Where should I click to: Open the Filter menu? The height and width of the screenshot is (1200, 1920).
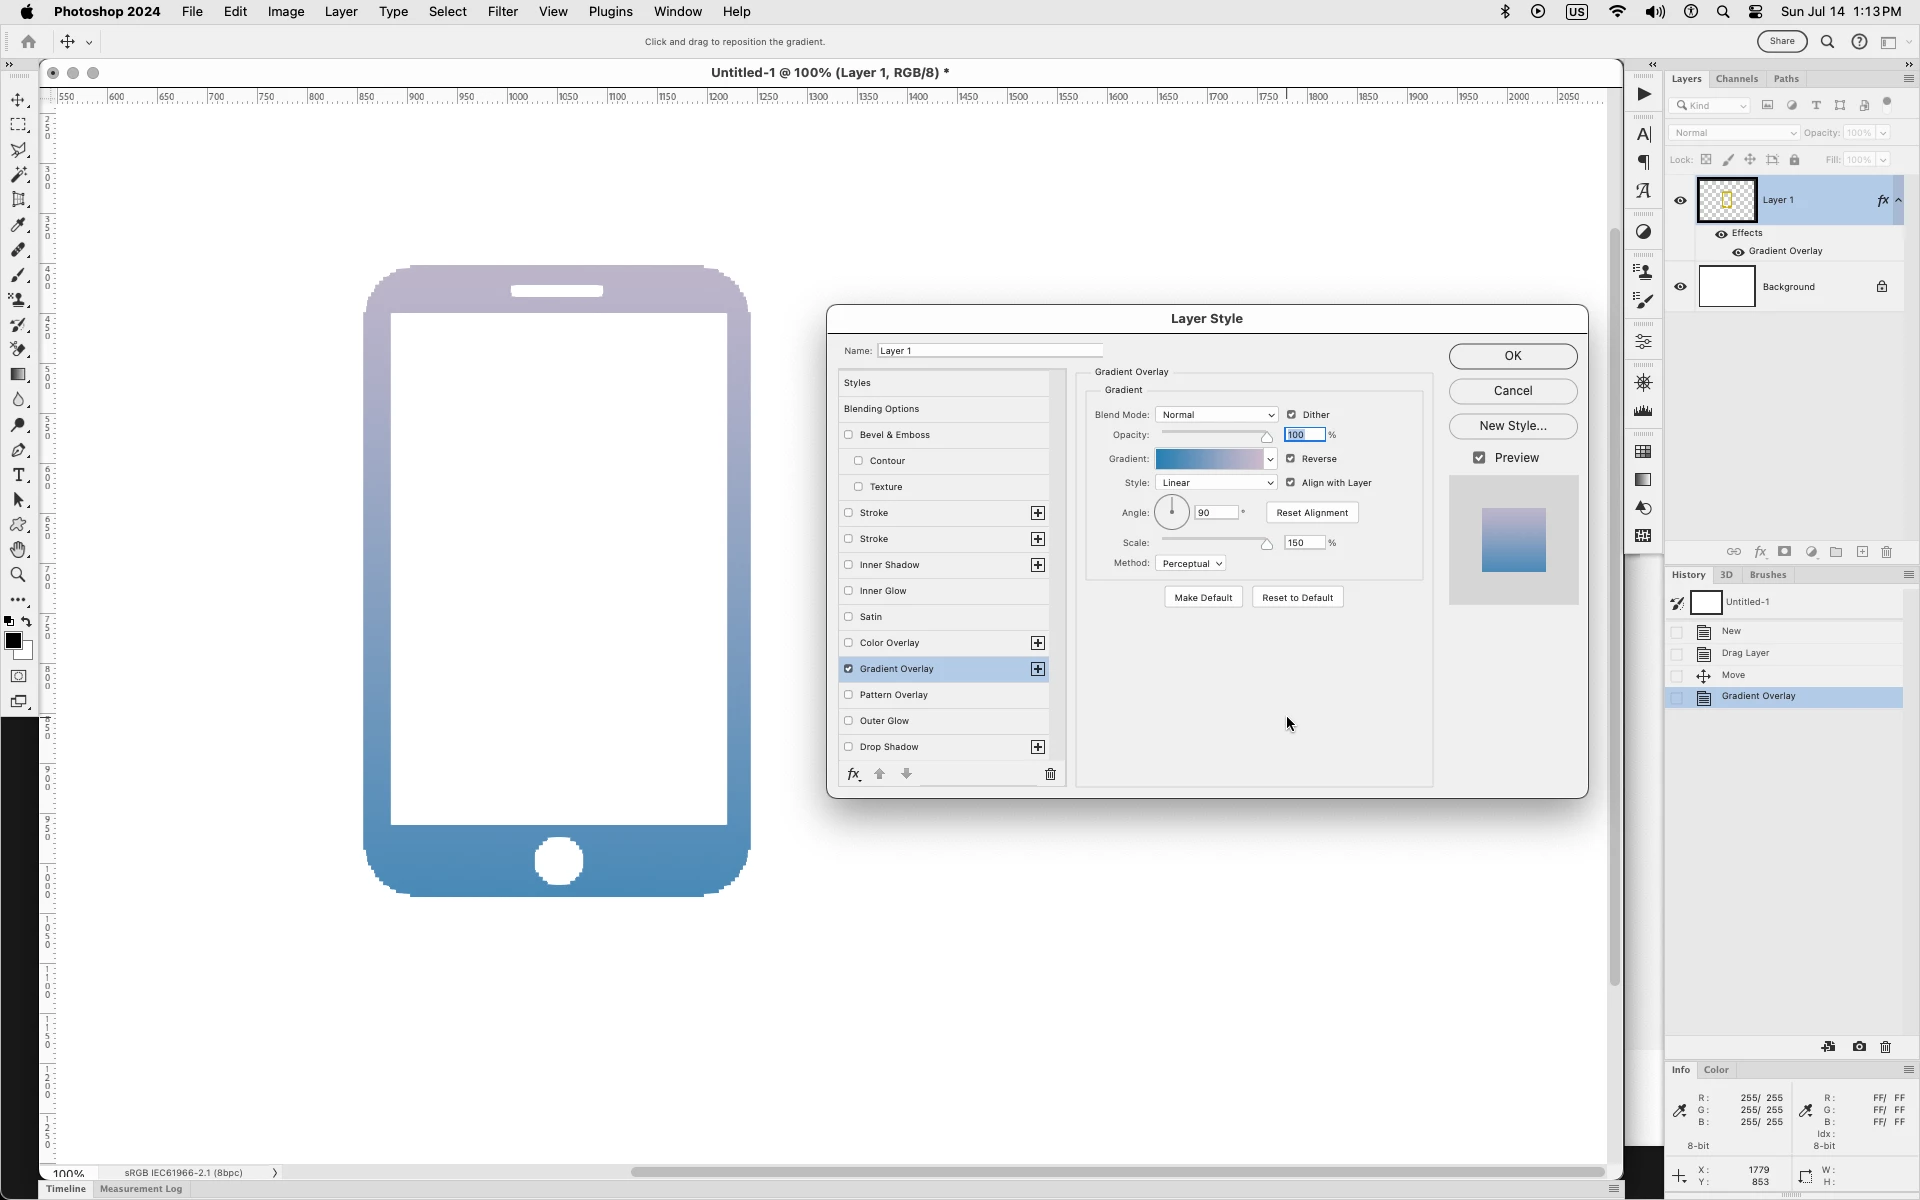(502, 12)
